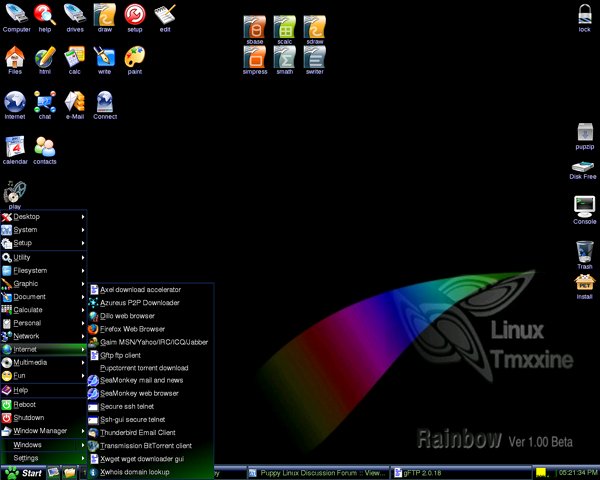Click the Start button

(23, 473)
